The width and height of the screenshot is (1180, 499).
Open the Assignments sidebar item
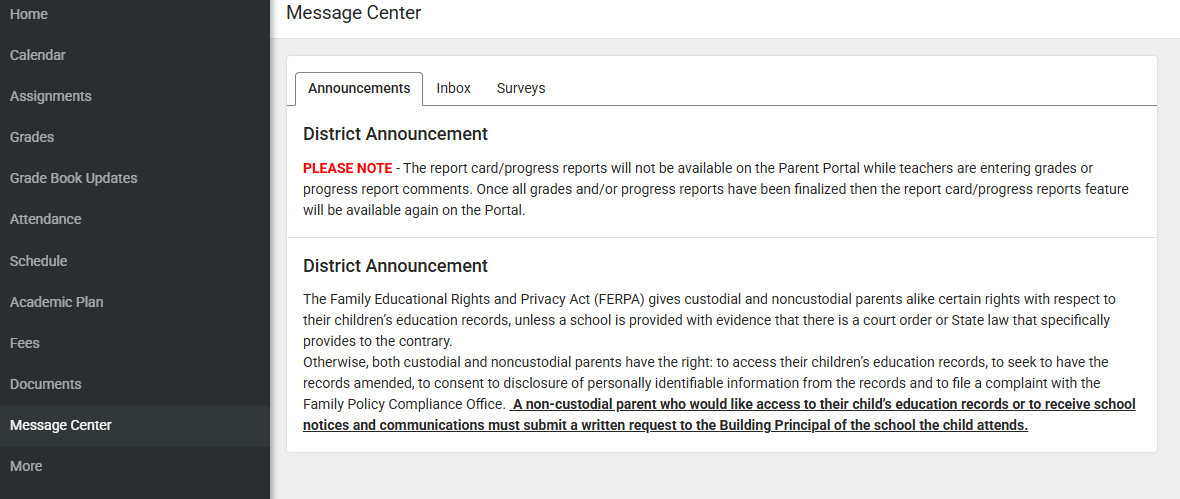(51, 96)
